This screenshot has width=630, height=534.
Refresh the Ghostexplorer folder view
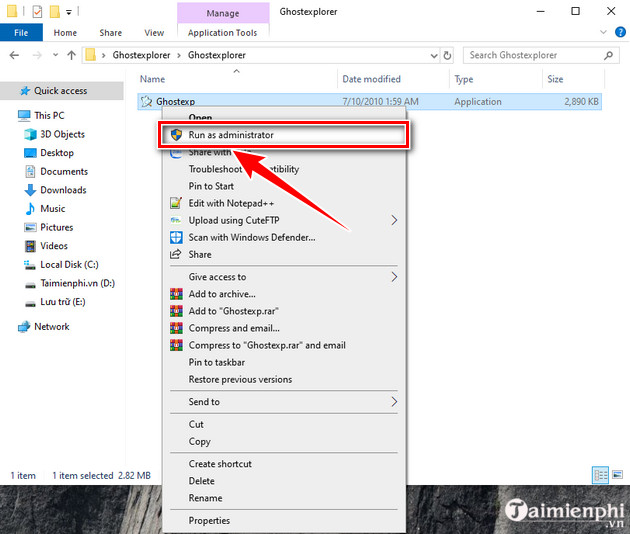click(x=447, y=55)
